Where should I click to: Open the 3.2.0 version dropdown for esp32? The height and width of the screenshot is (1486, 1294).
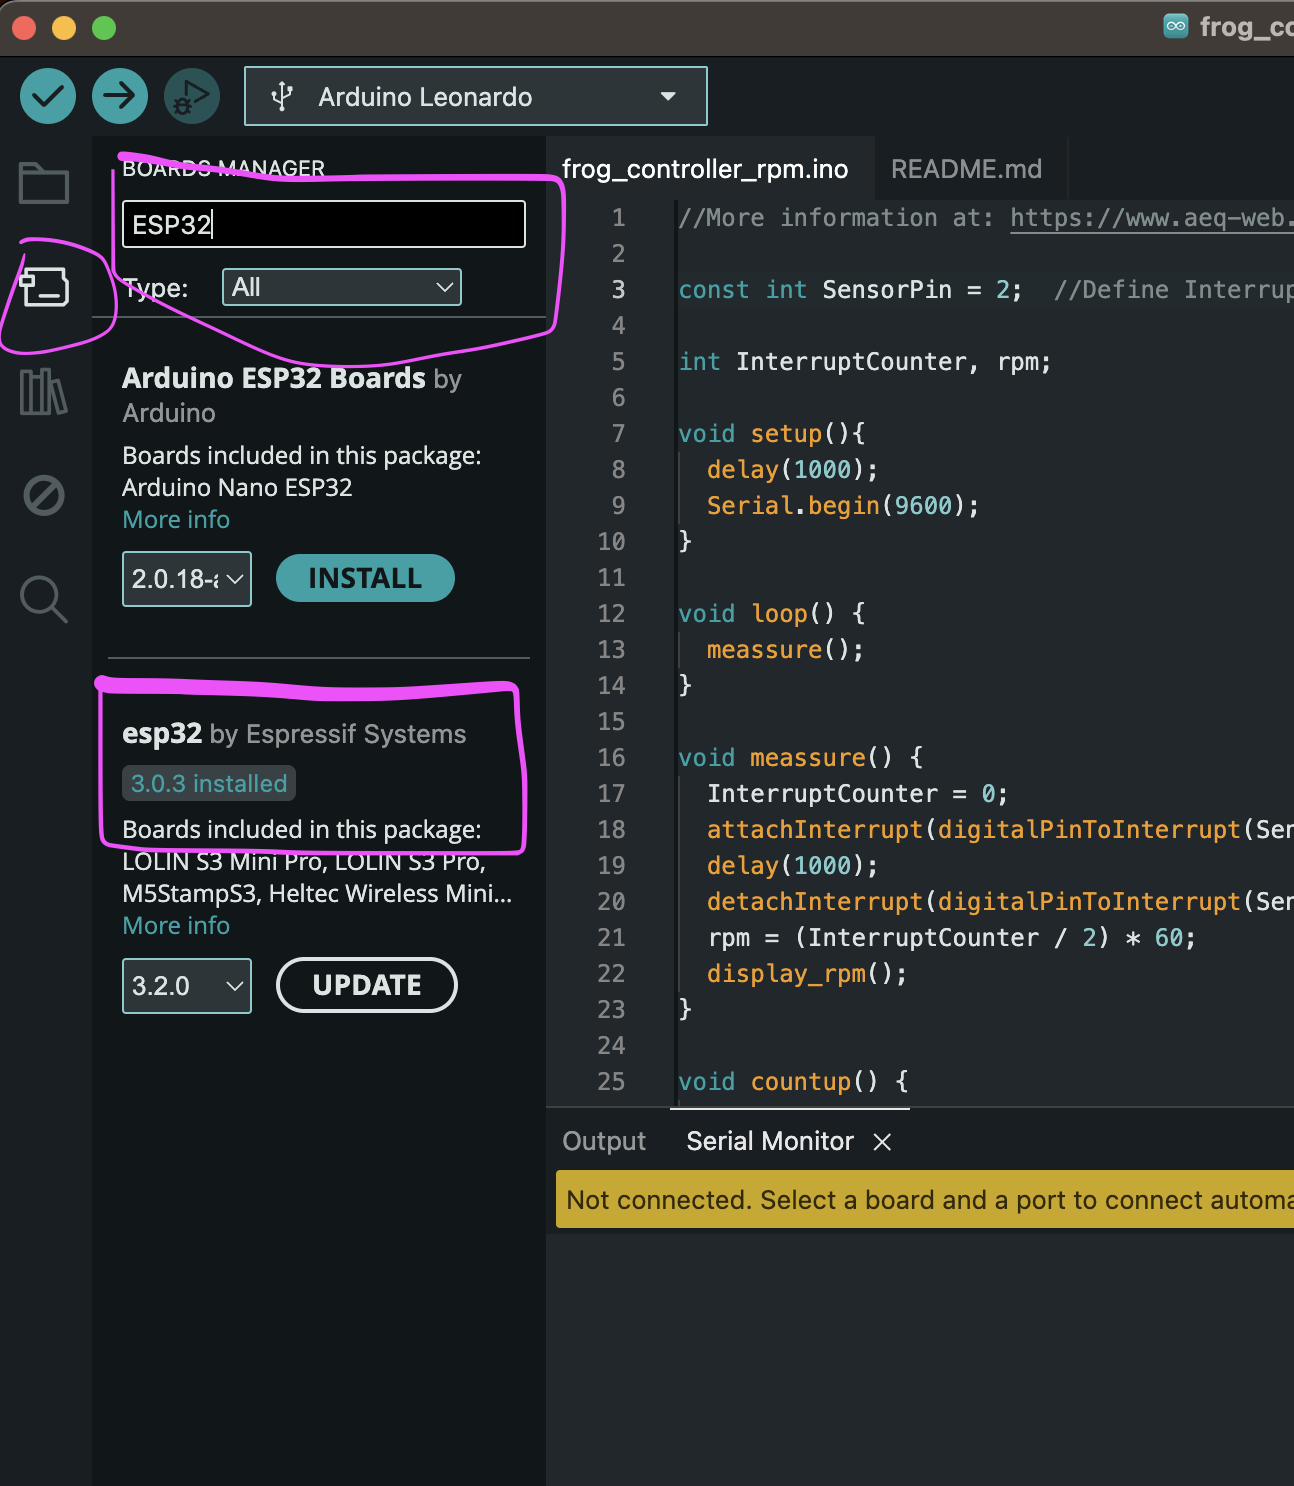[x=187, y=986]
